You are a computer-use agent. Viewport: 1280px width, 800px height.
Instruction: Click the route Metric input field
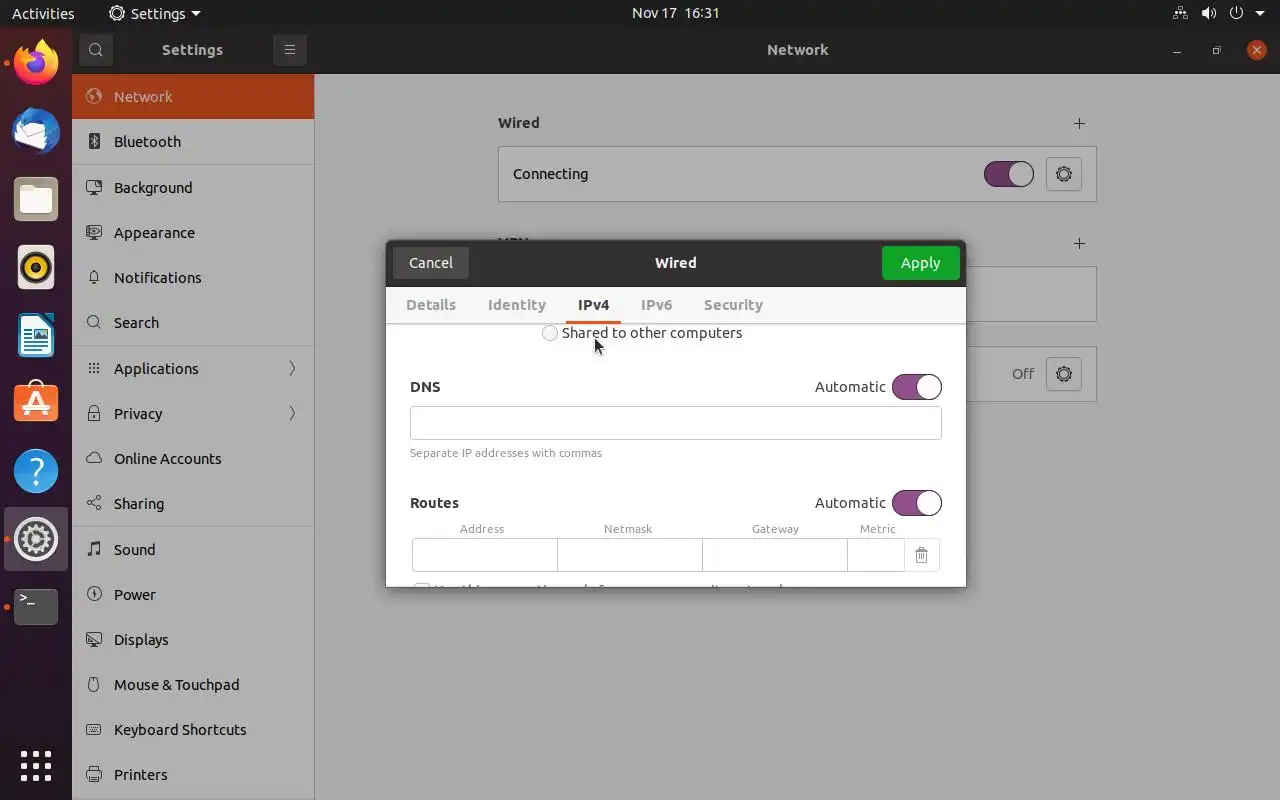(x=876, y=555)
